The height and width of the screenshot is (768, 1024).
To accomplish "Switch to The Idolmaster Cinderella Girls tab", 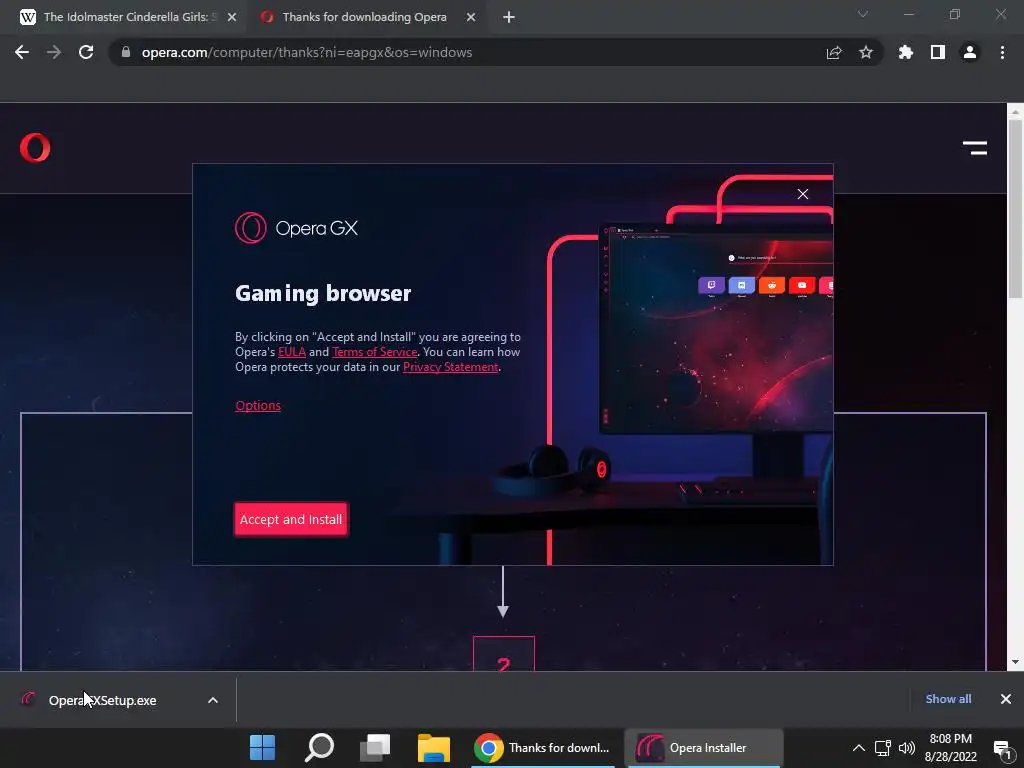I will click(x=129, y=17).
